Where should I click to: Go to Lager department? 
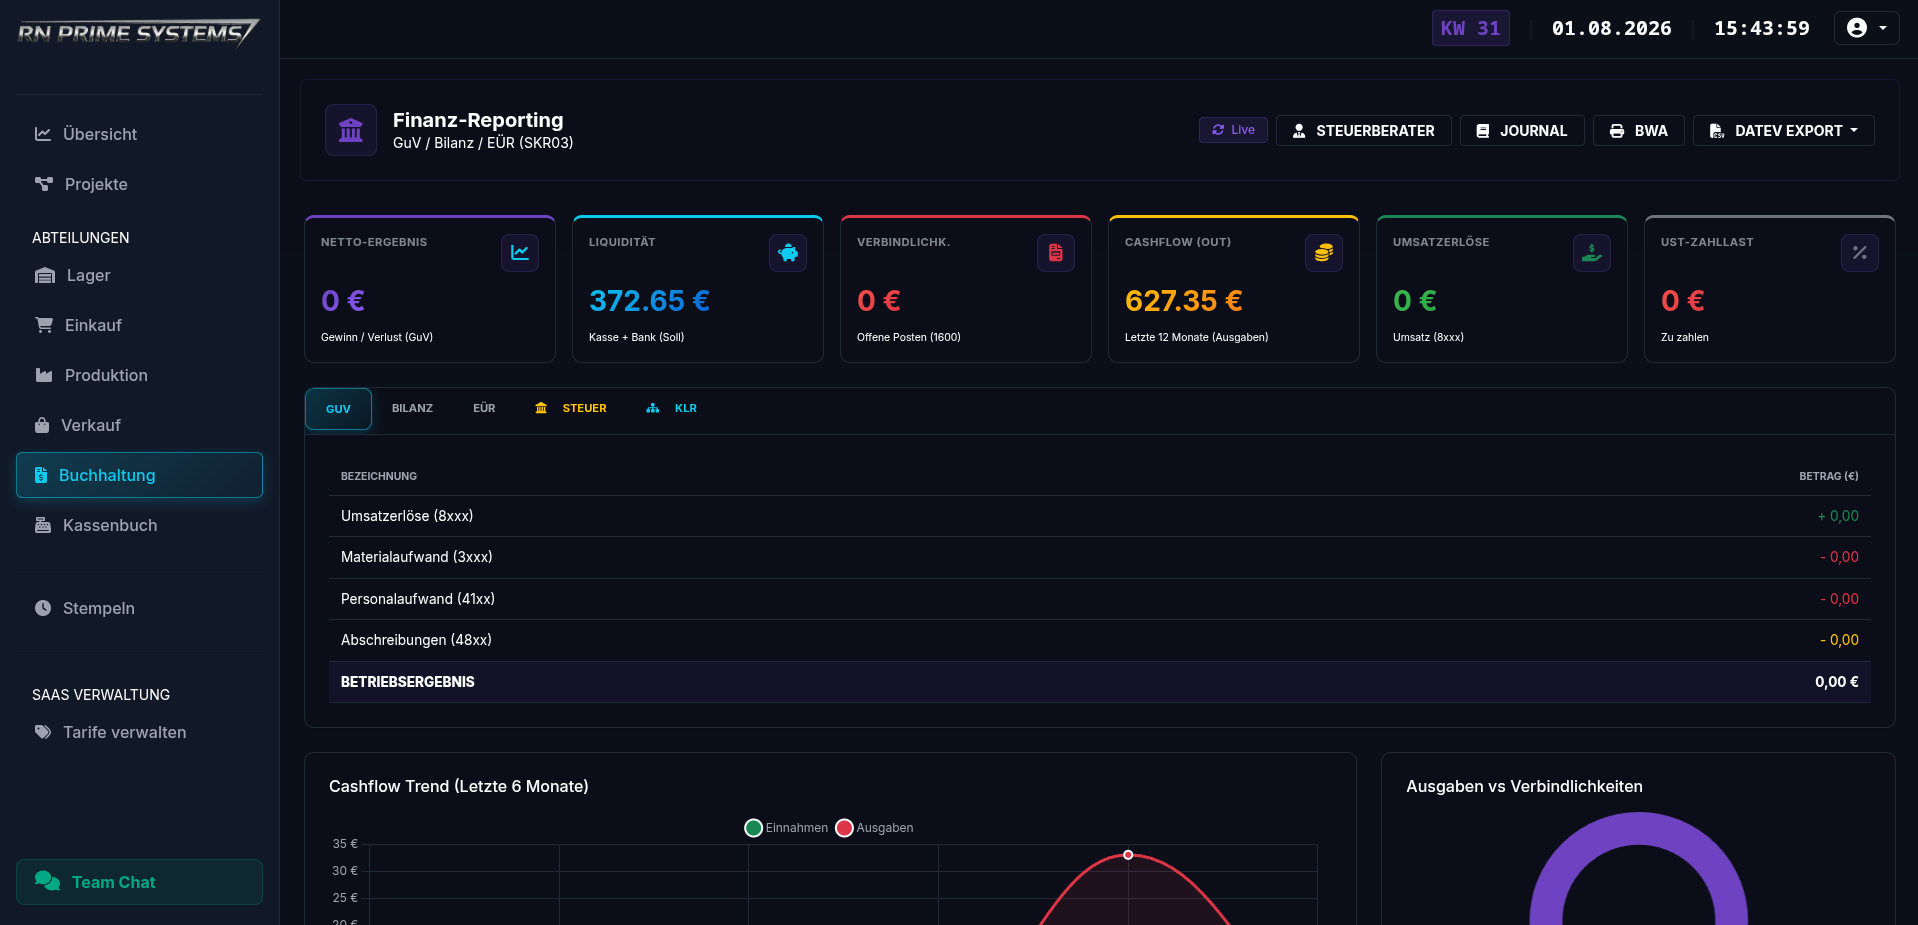pos(139,275)
